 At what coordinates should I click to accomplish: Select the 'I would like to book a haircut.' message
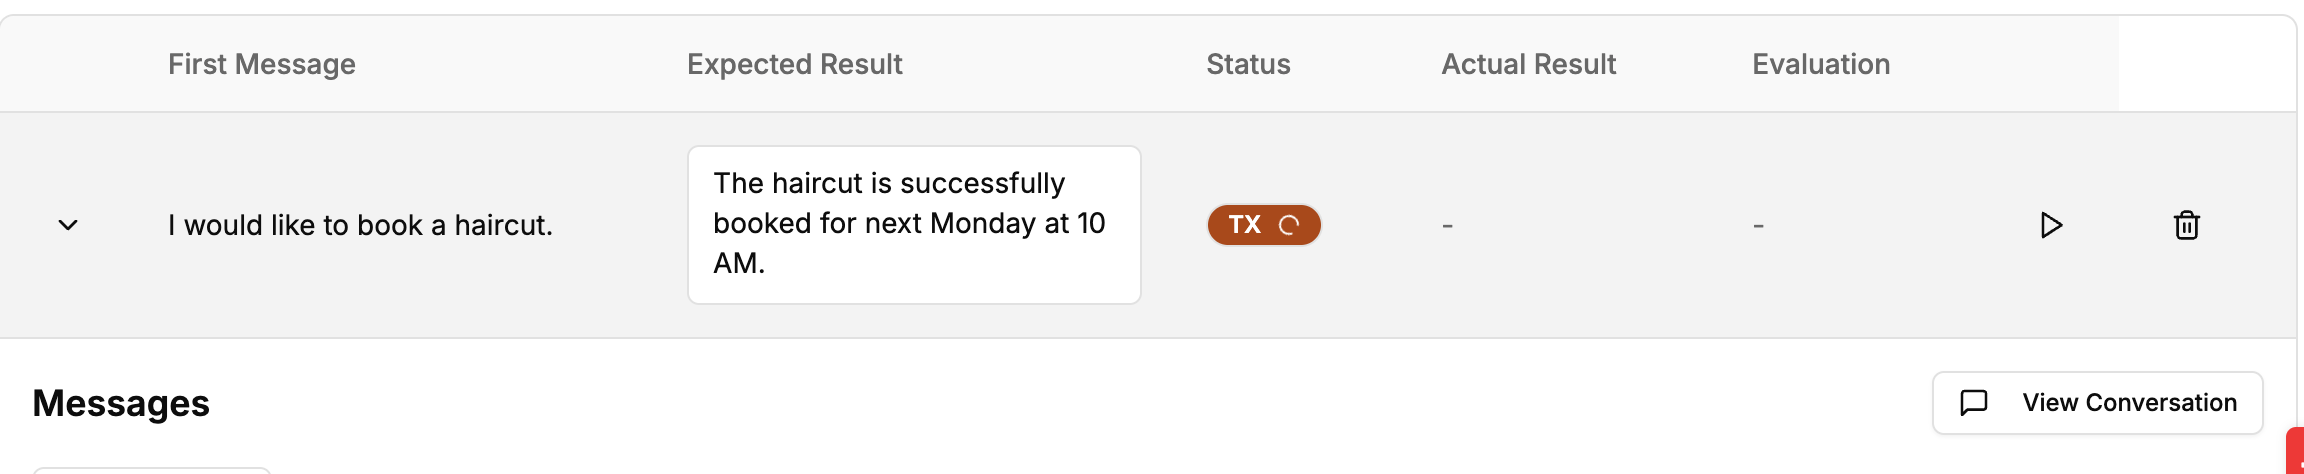(x=360, y=225)
